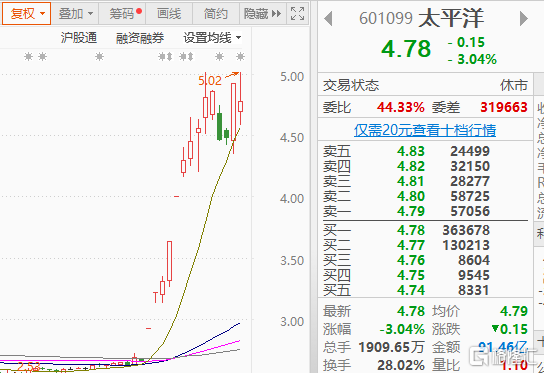The image size is (544, 373).
Task: Click the 卖一 4.79 price row
Action: pyautogui.click(x=425, y=211)
